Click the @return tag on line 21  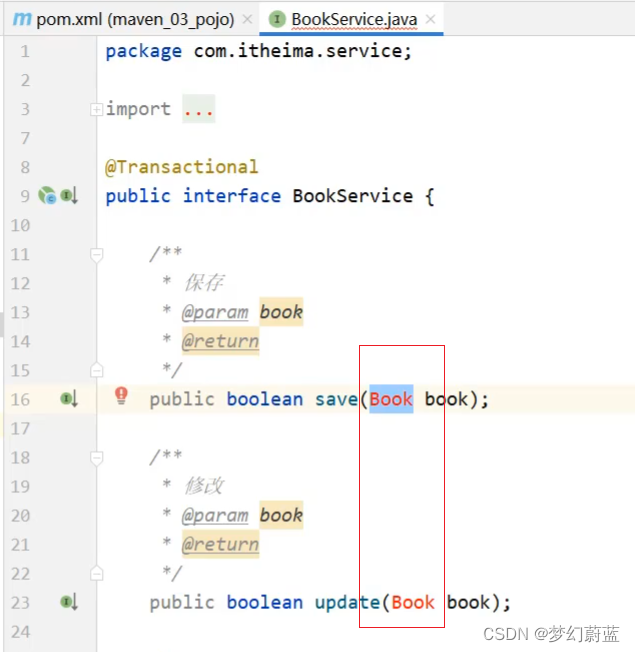point(220,544)
